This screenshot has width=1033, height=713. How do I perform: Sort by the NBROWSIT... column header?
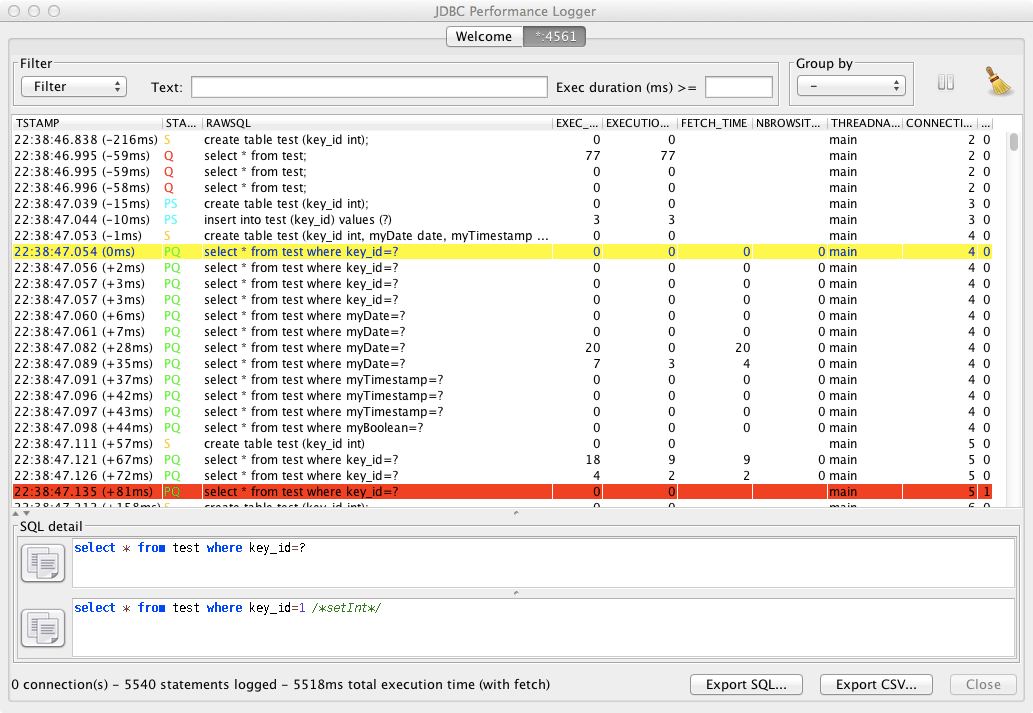pyautogui.click(x=790, y=123)
